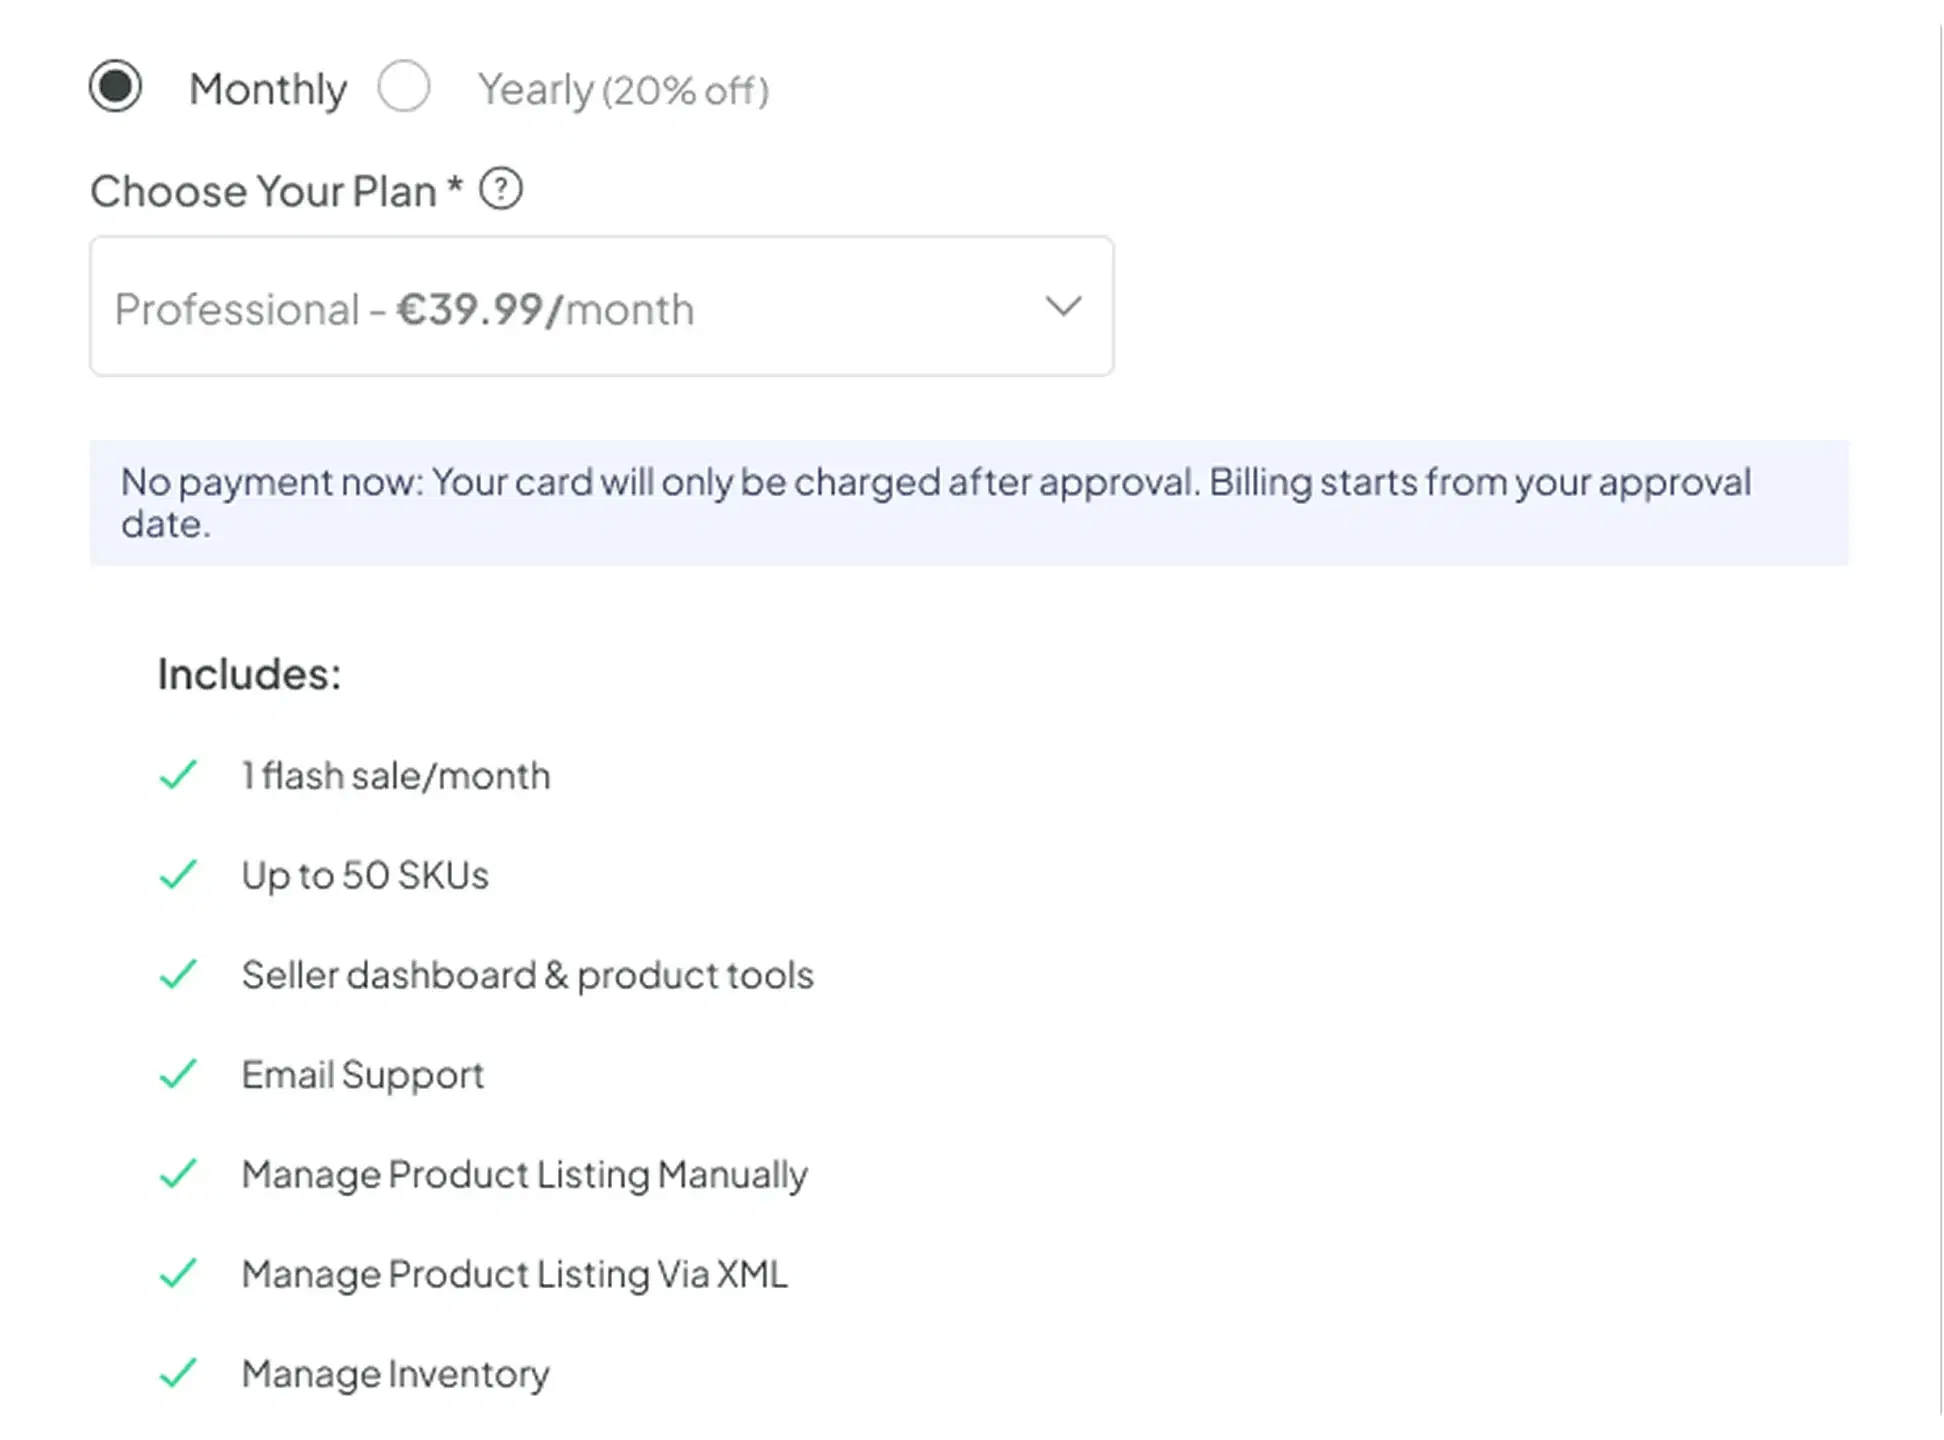
Task: Click the Includes heading
Action: coord(248,676)
